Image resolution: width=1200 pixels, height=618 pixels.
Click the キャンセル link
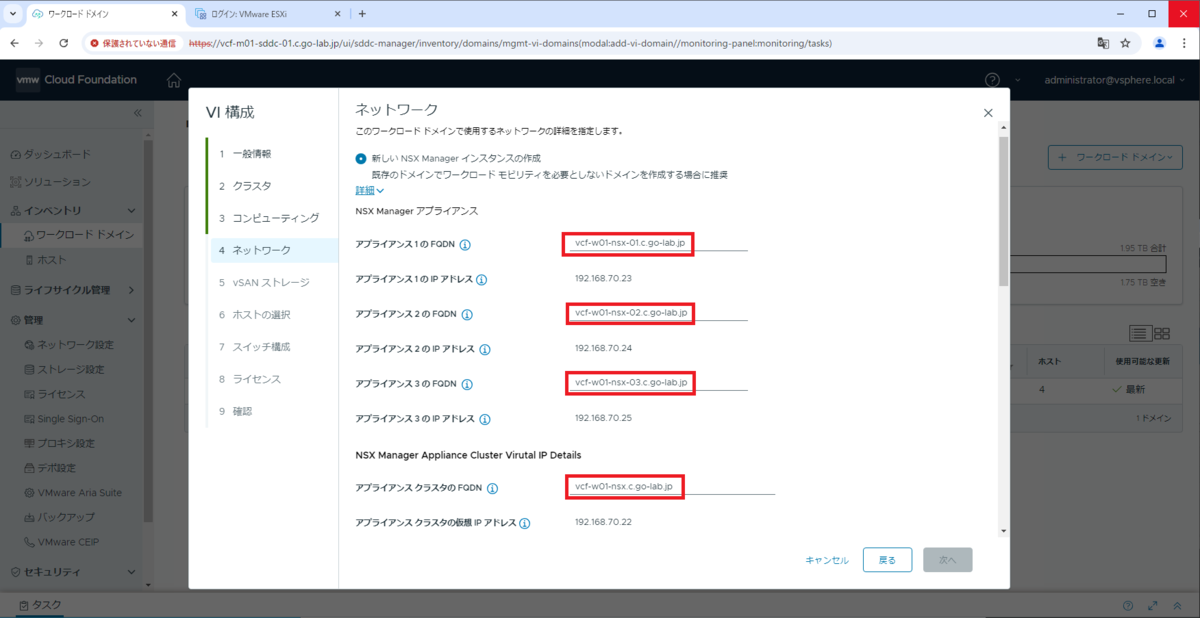coord(827,560)
